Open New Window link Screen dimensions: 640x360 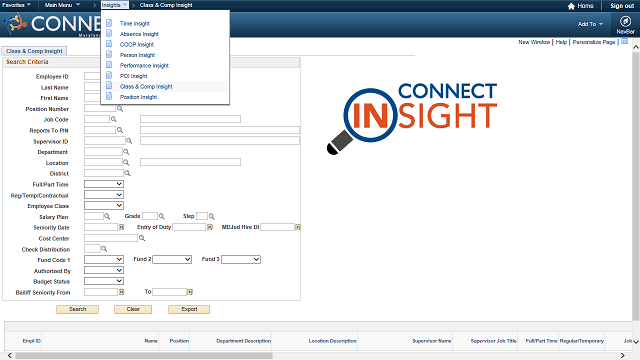[x=534, y=42]
